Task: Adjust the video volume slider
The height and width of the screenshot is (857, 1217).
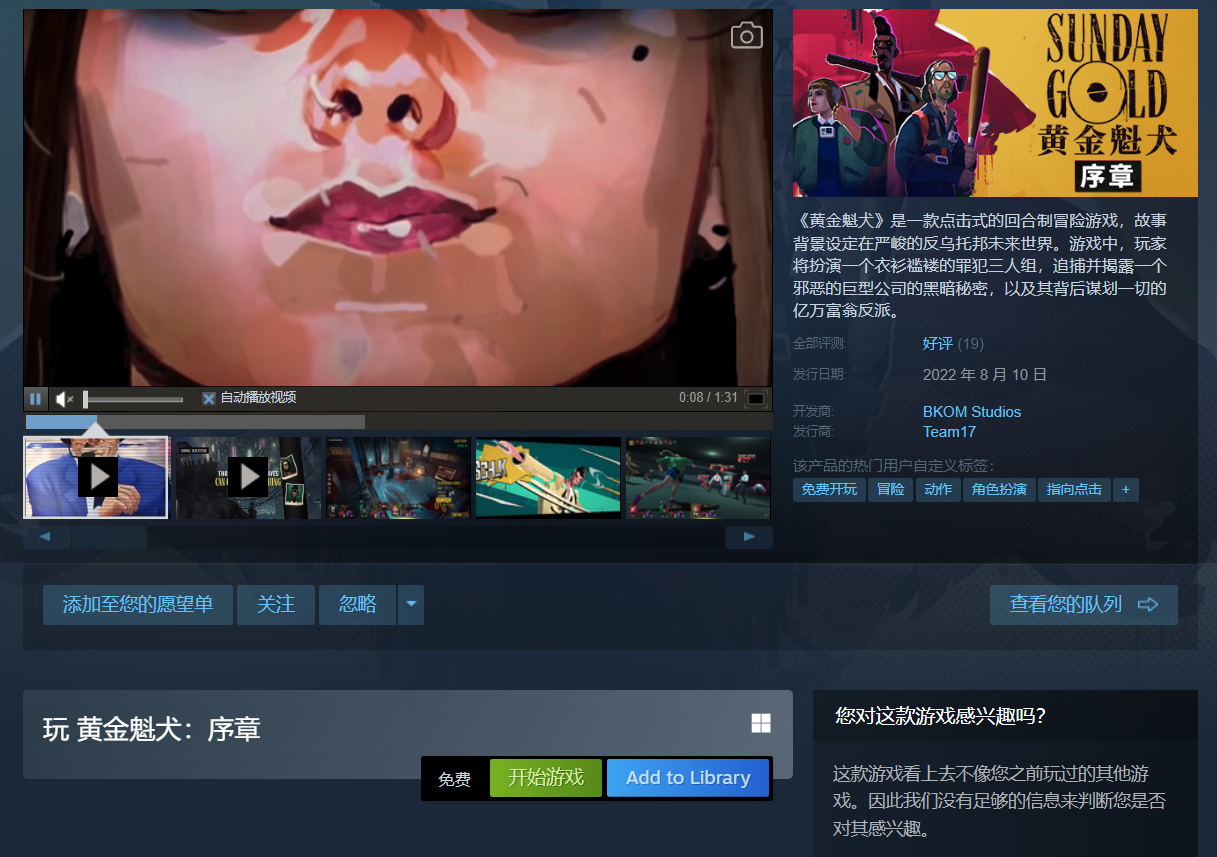Action: click(x=133, y=399)
